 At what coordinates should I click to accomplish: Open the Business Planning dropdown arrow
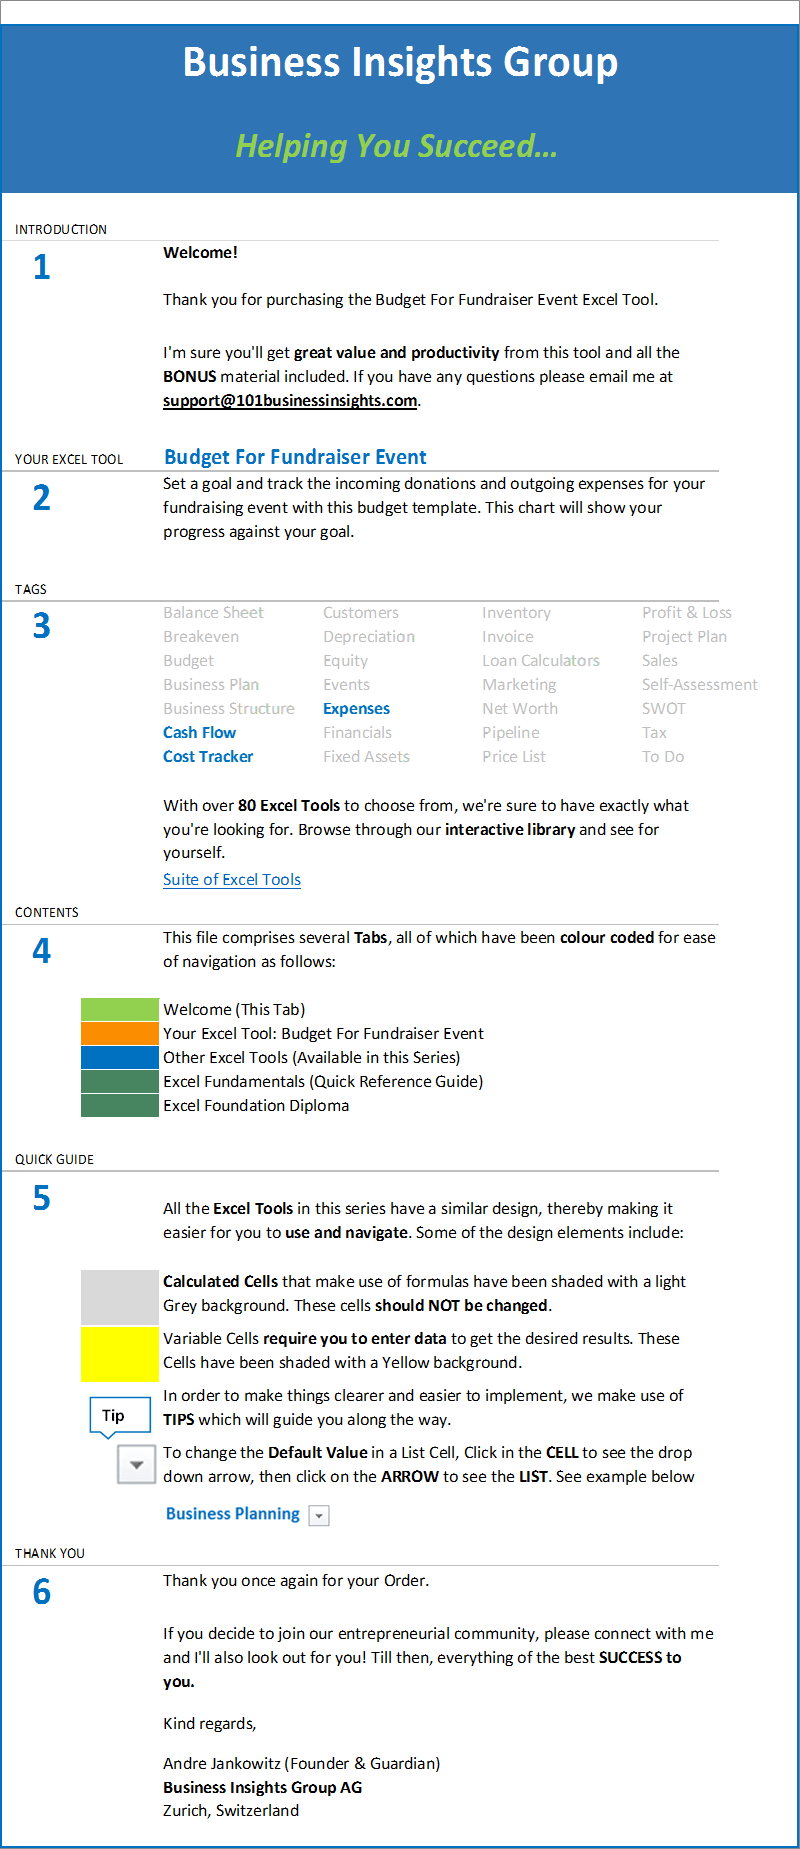click(319, 1516)
